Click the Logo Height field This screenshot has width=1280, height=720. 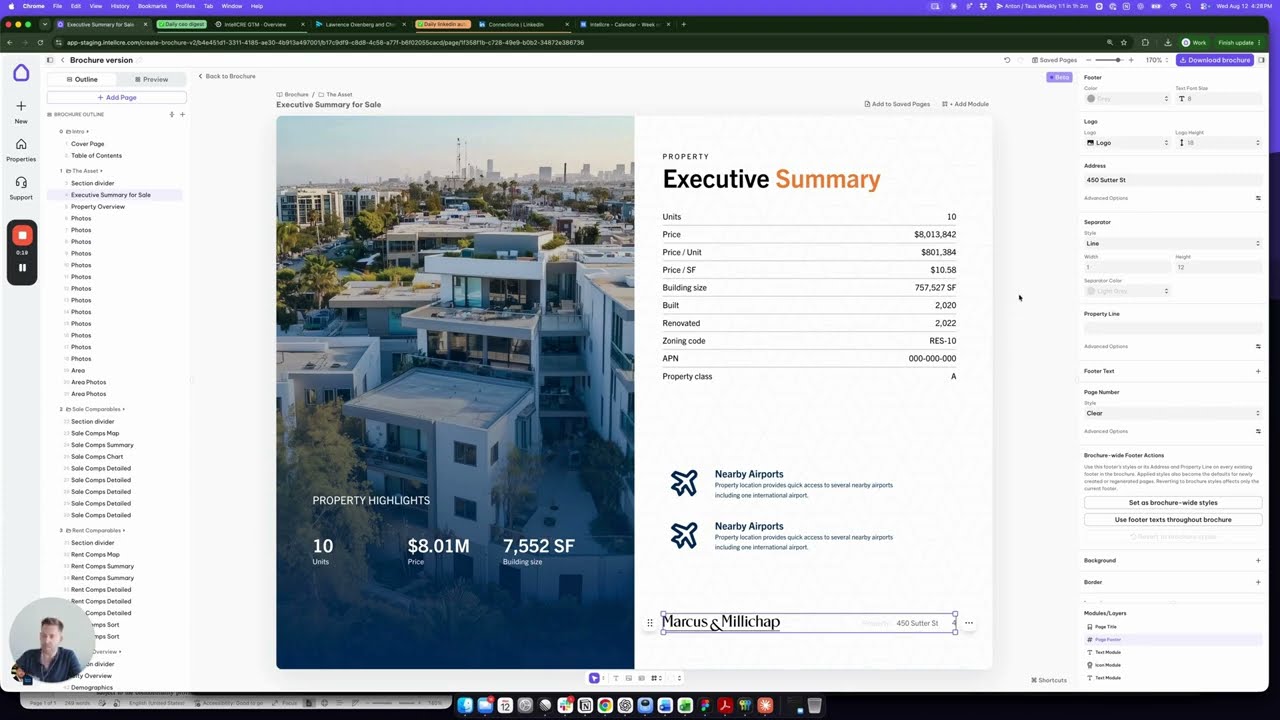[x=1219, y=143]
